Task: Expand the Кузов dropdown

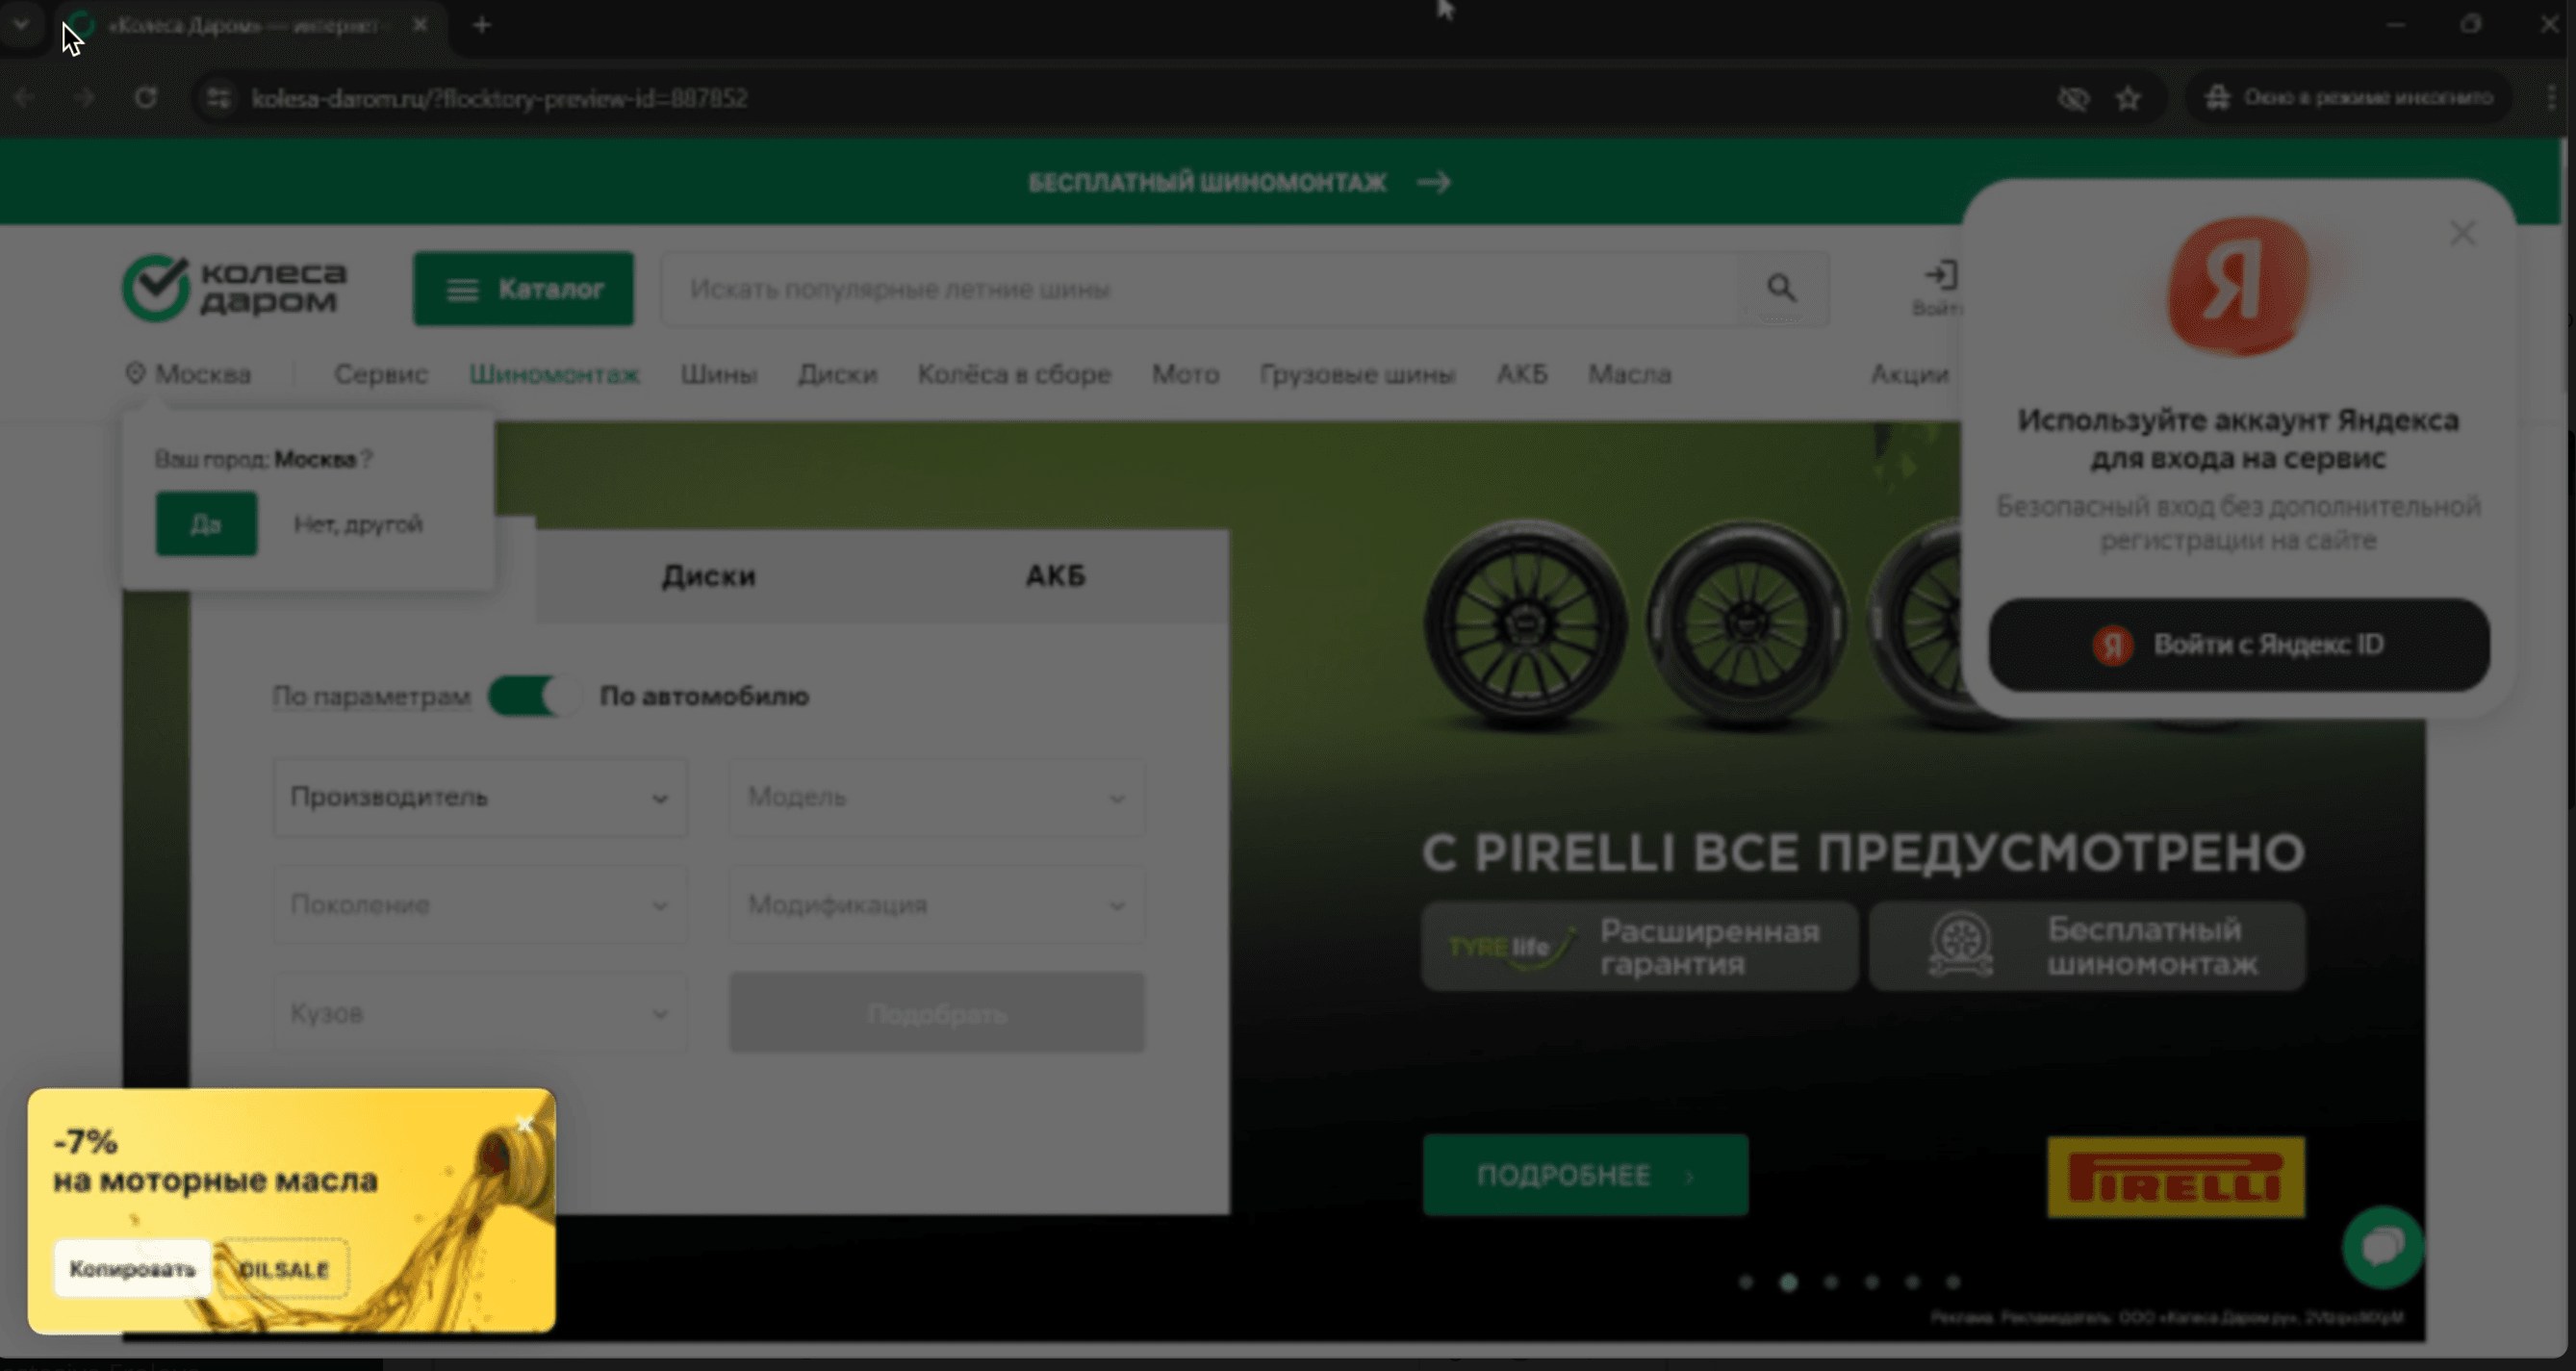Action: click(x=480, y=1013)
